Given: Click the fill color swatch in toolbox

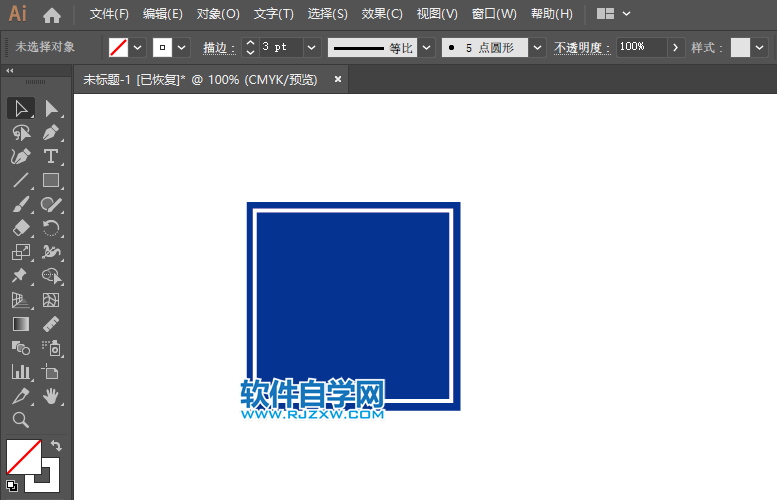Looking at the screenshot, I should click(23, 456).
